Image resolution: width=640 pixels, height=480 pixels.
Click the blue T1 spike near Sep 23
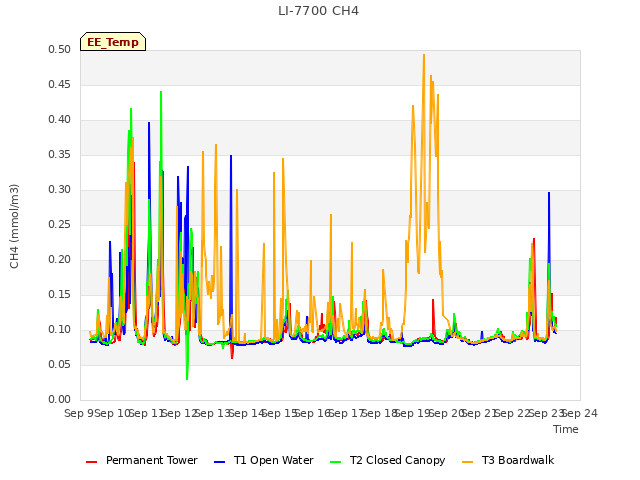point(549,193)
